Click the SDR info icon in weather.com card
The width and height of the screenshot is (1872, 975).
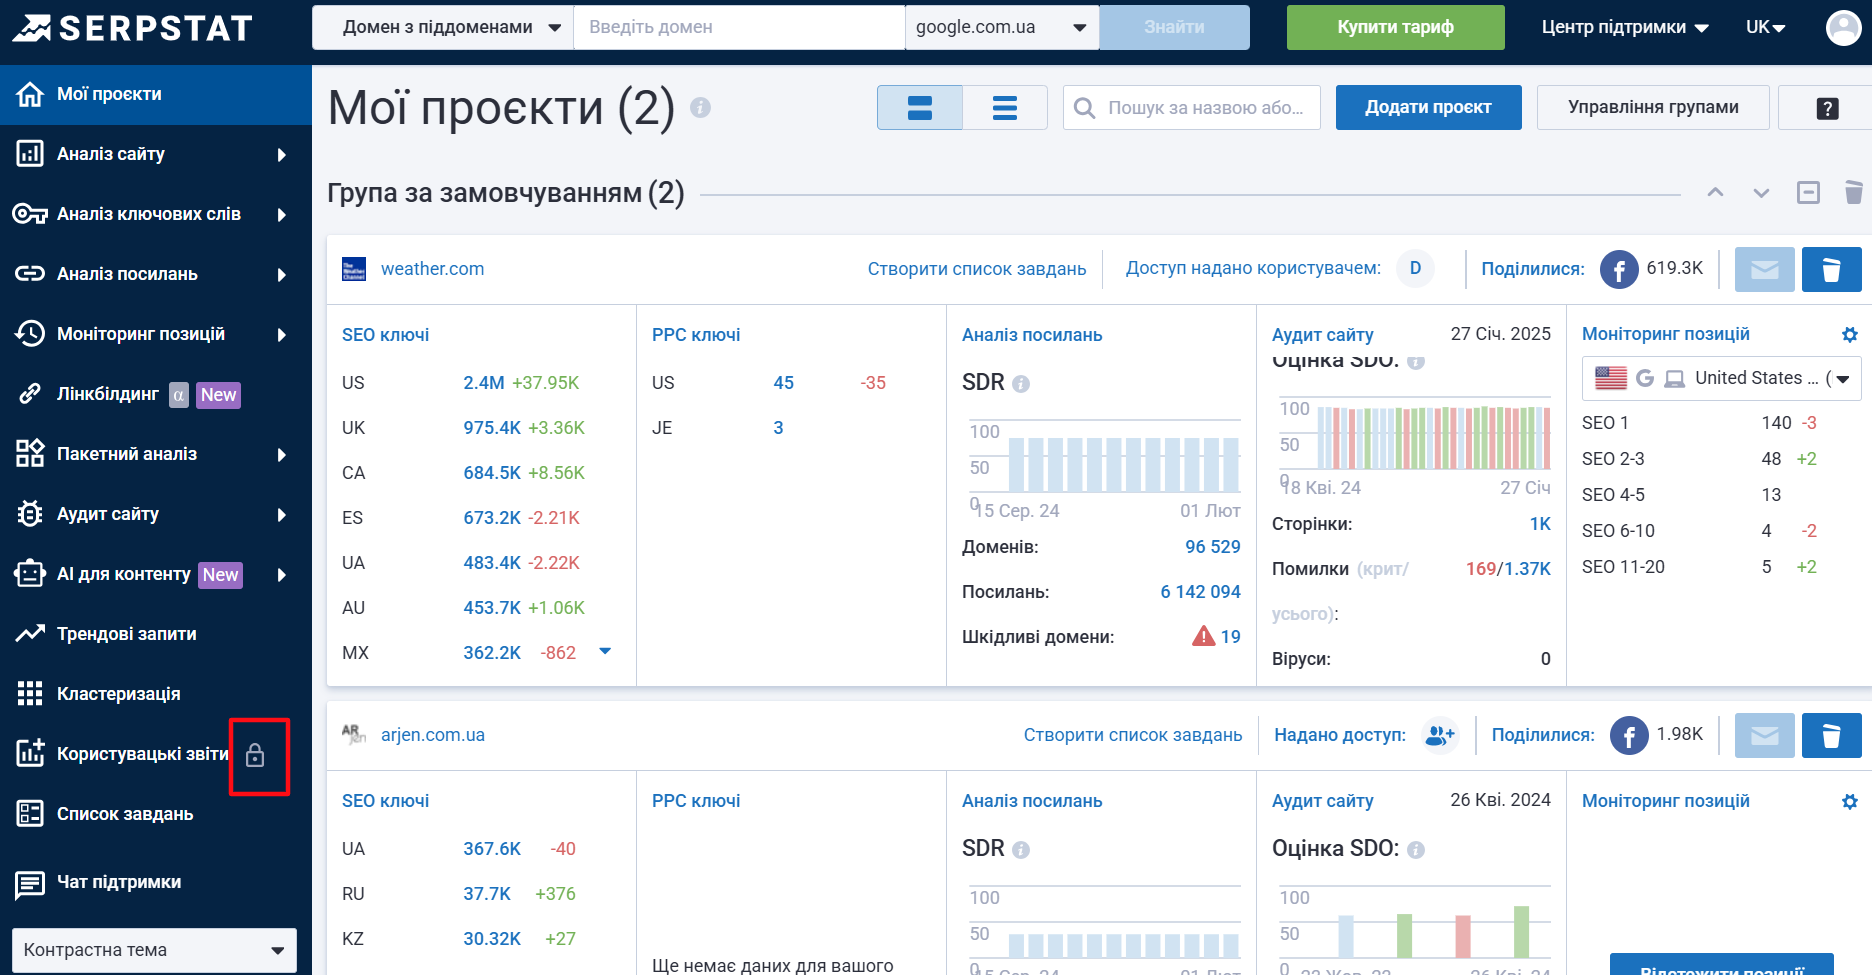coord(1021,383)
